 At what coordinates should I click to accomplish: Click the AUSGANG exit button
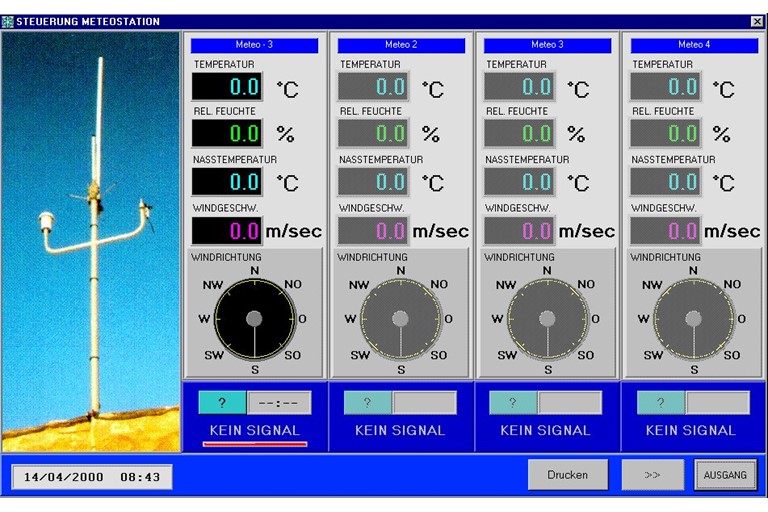coord(725,474)
